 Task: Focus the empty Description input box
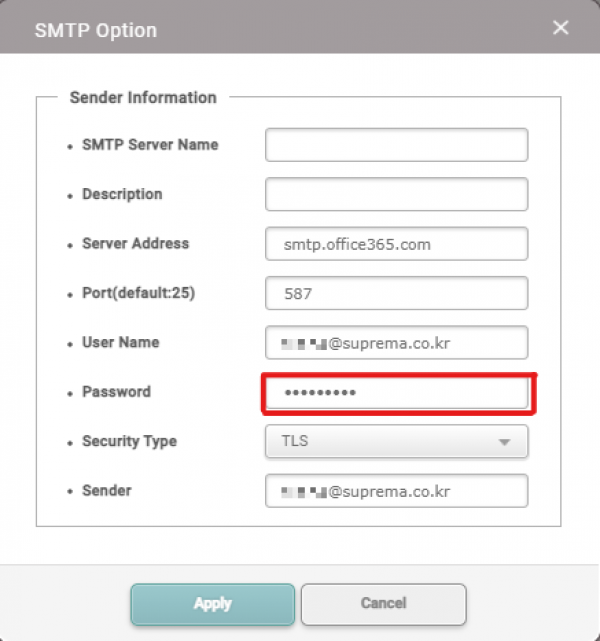pyautogui.click(x=396, y=194)
